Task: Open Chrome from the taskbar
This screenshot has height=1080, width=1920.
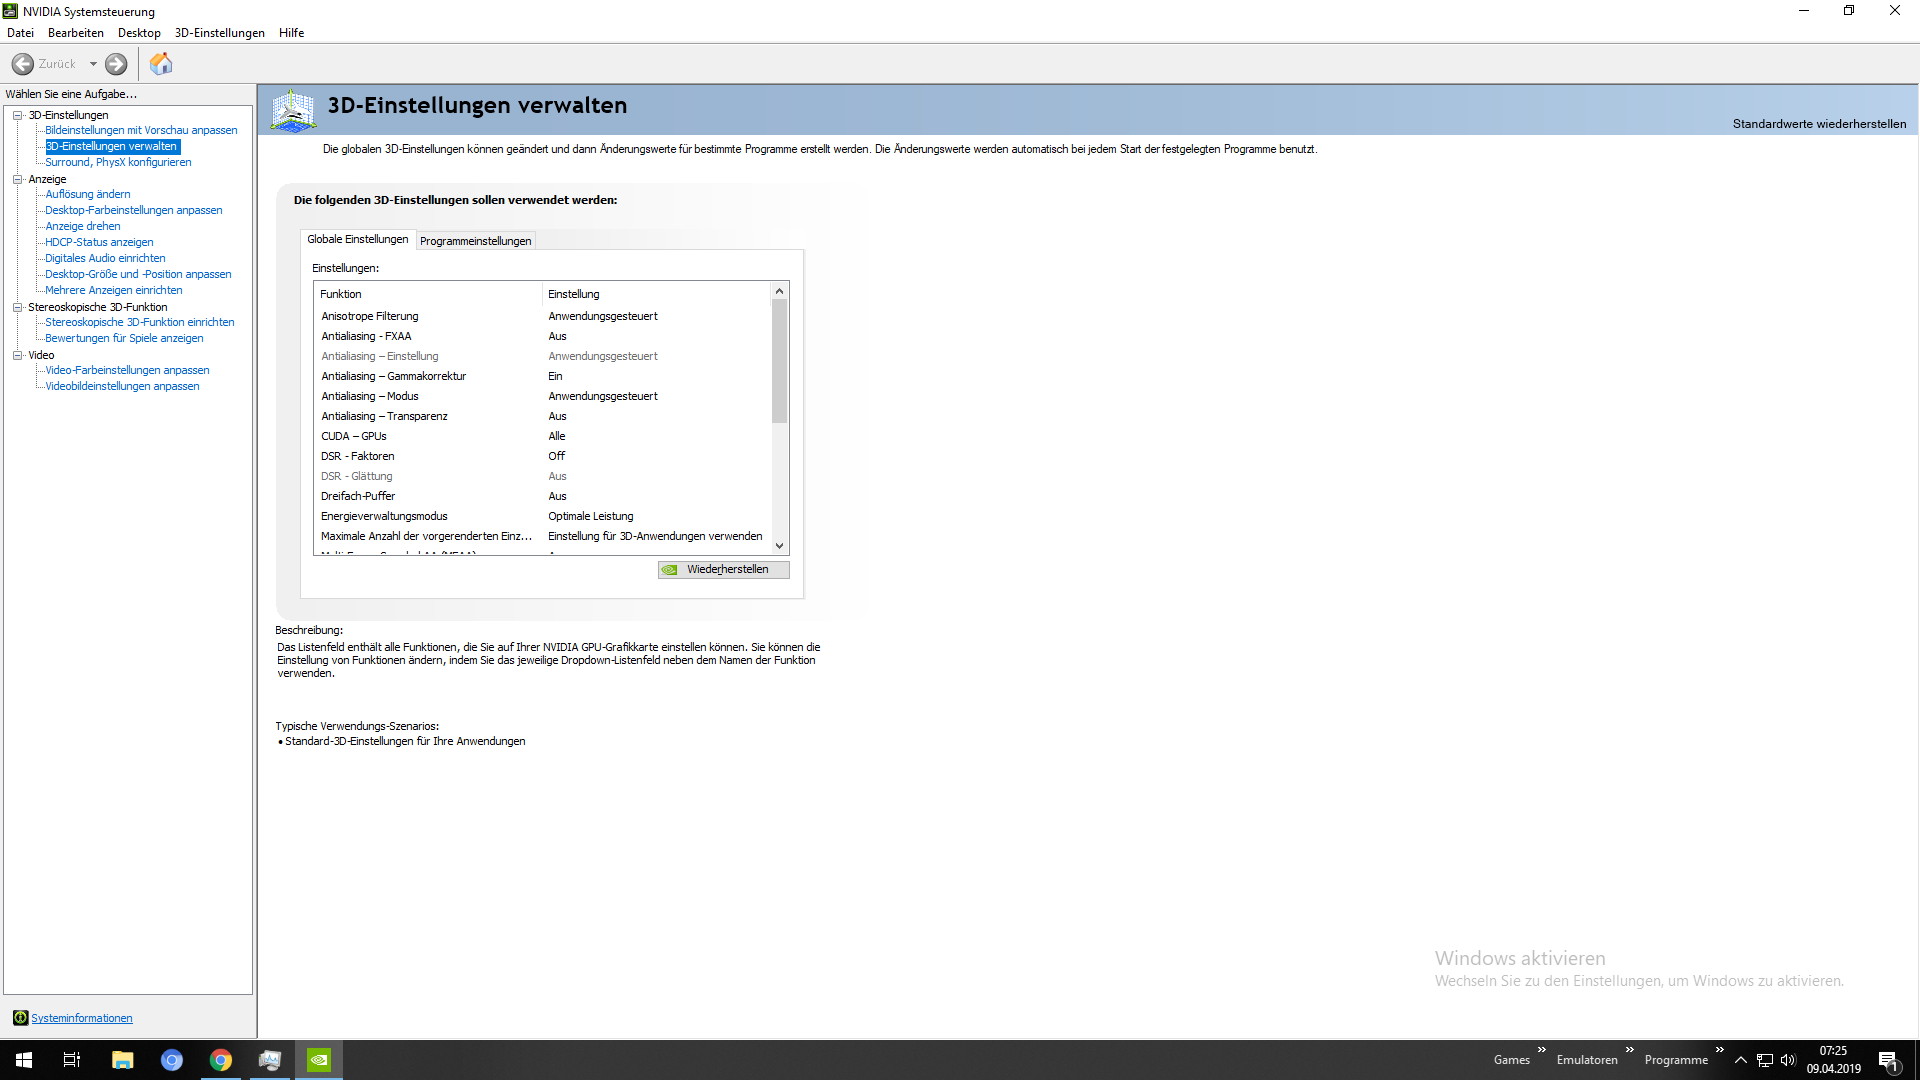Action: click(x=220, y=1060)
